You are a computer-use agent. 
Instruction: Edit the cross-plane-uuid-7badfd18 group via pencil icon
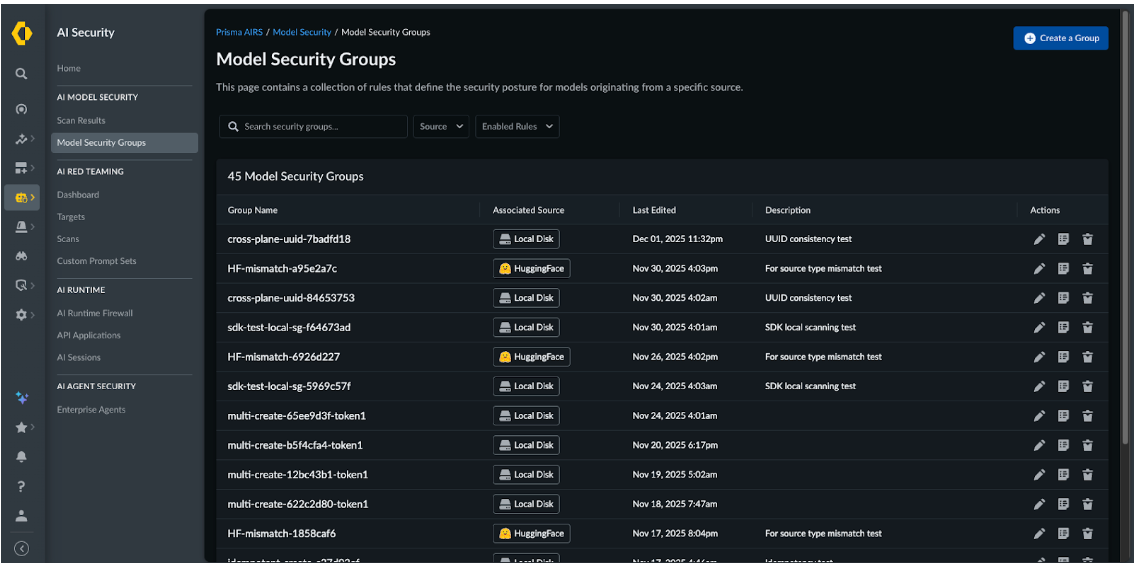1039,239
